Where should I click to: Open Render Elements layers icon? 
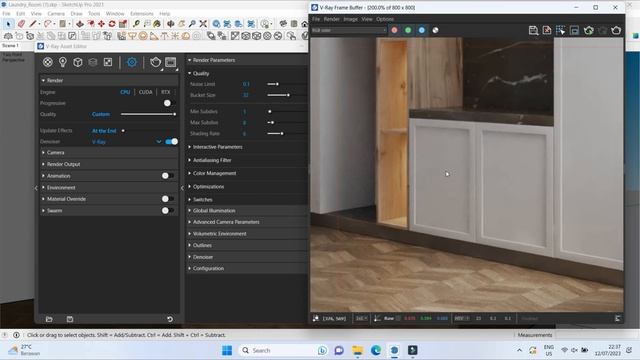93,62
